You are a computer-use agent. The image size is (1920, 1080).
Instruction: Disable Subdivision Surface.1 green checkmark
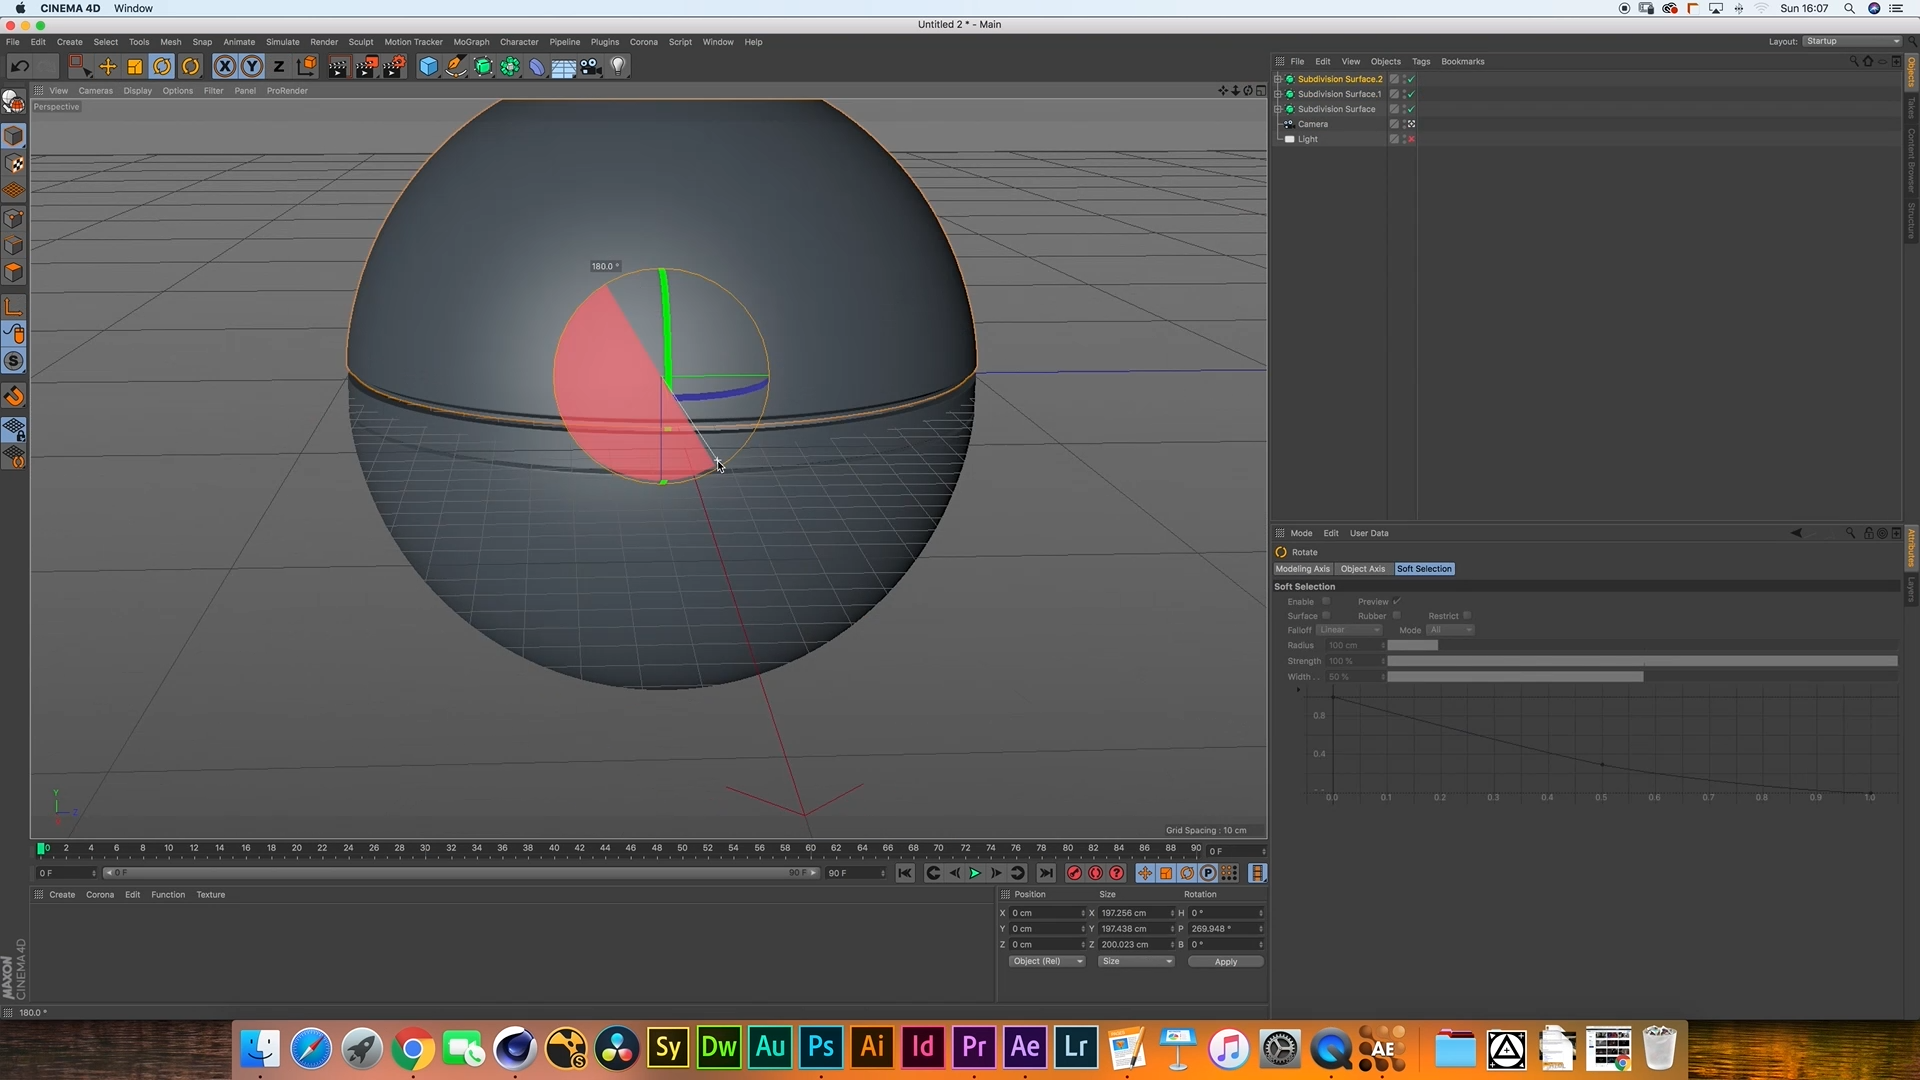click(x=1411, y=94)
